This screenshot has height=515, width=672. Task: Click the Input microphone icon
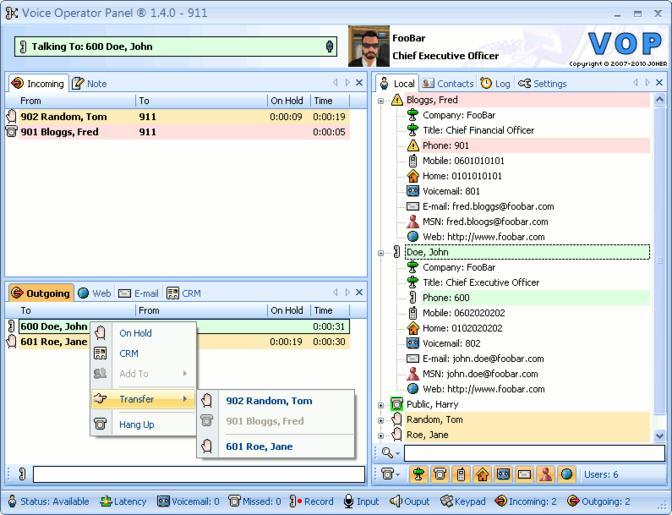pos(349,501)
